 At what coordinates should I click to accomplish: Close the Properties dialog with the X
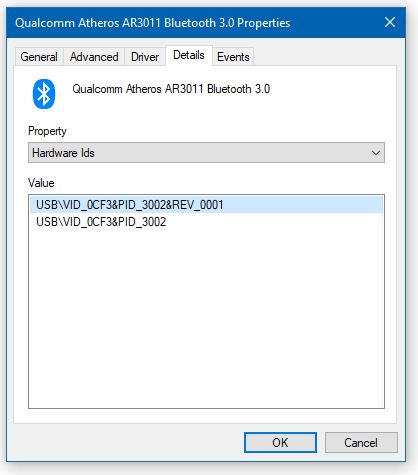coord(390,23)
